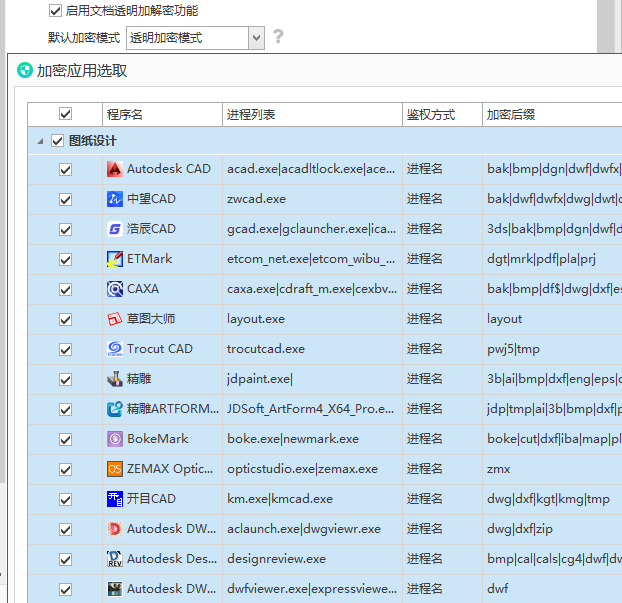Sort by the 鉴权方式 column header
The width and height of the screenshot is (622, 603).
pos(442,115)
